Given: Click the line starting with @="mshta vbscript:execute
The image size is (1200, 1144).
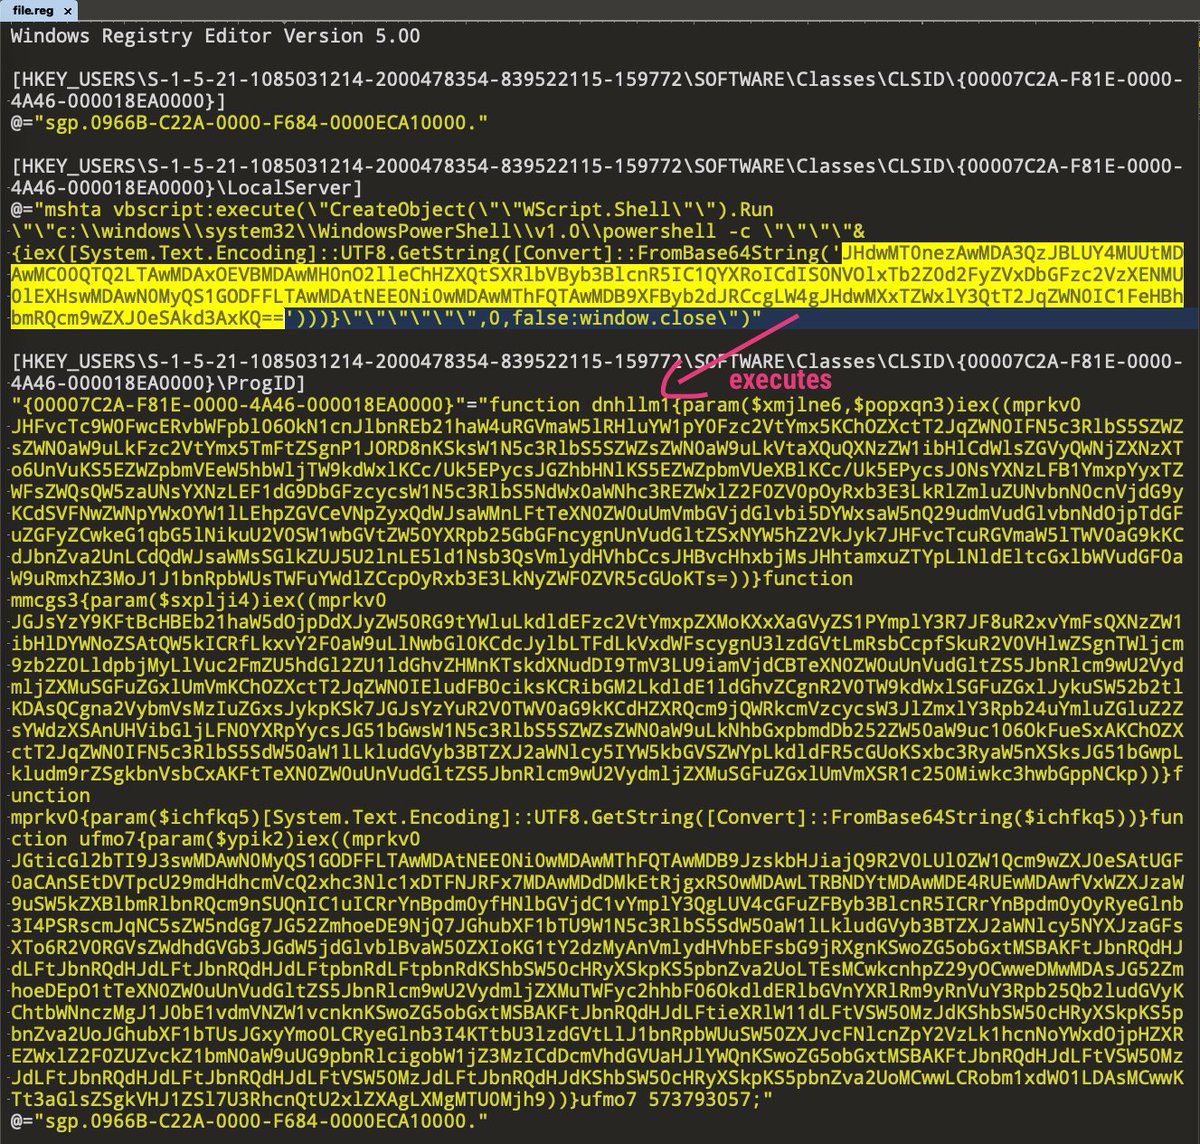Looking at the screenshot, I should pyautogui.click(x=392, y=210).
